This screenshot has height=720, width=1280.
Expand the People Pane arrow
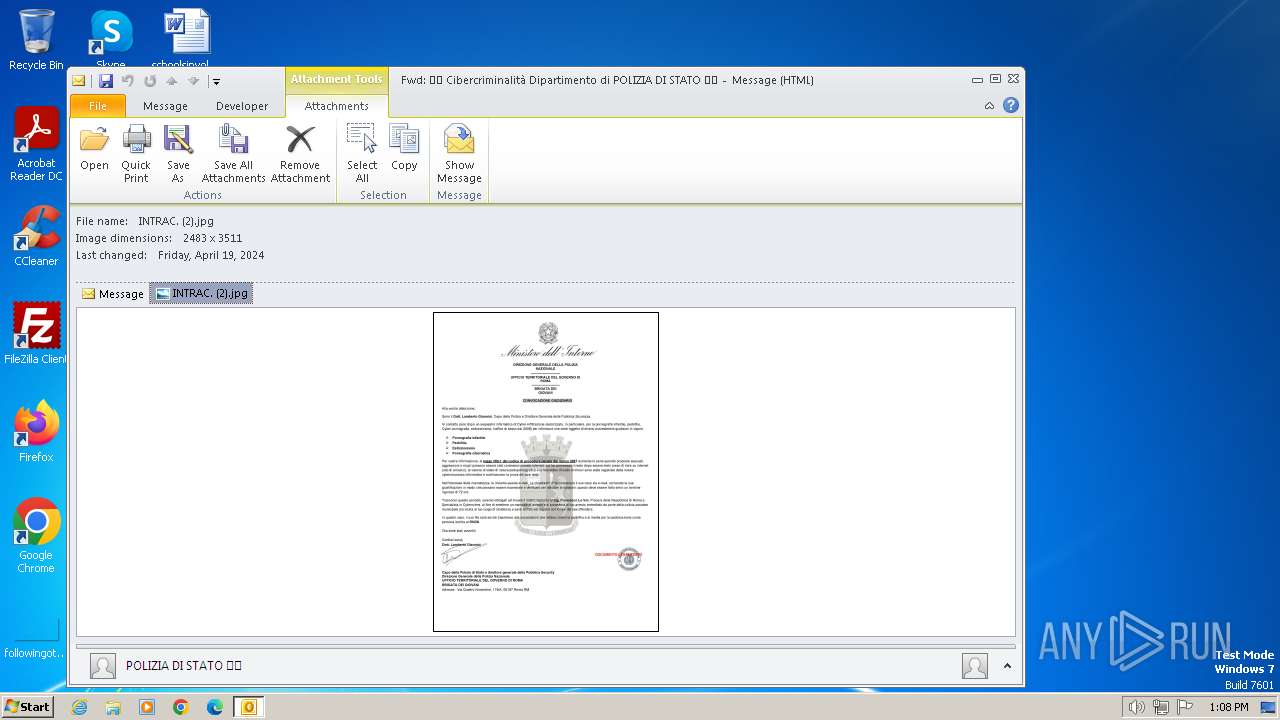tap(1007, 666)
